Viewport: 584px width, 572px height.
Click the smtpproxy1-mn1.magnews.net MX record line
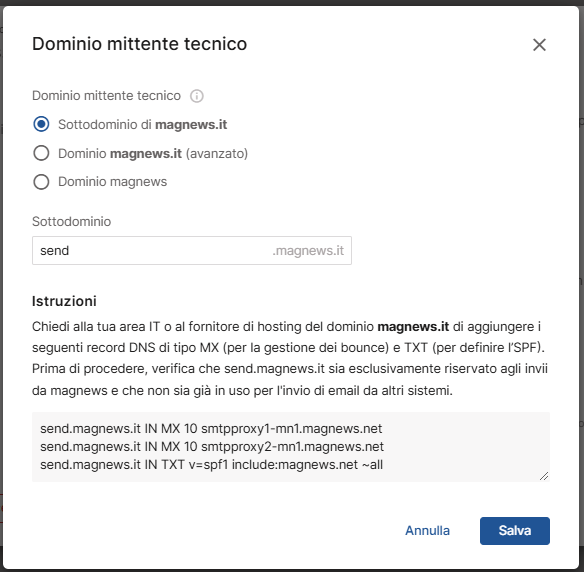click(x=211, y=429)
